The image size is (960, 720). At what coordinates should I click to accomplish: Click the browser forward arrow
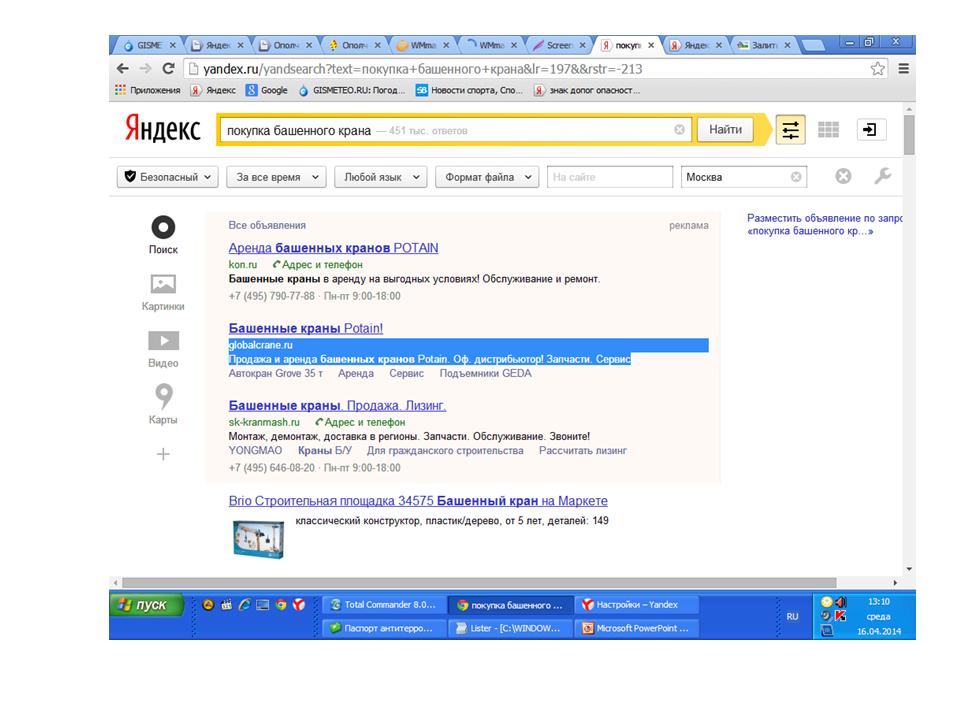tap(145, 69)
